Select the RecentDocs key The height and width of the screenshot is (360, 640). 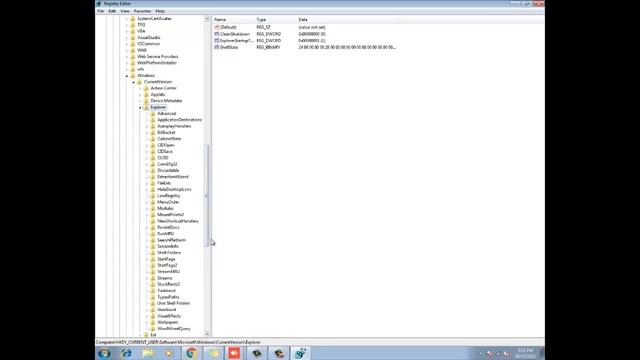tap(168, 227)
